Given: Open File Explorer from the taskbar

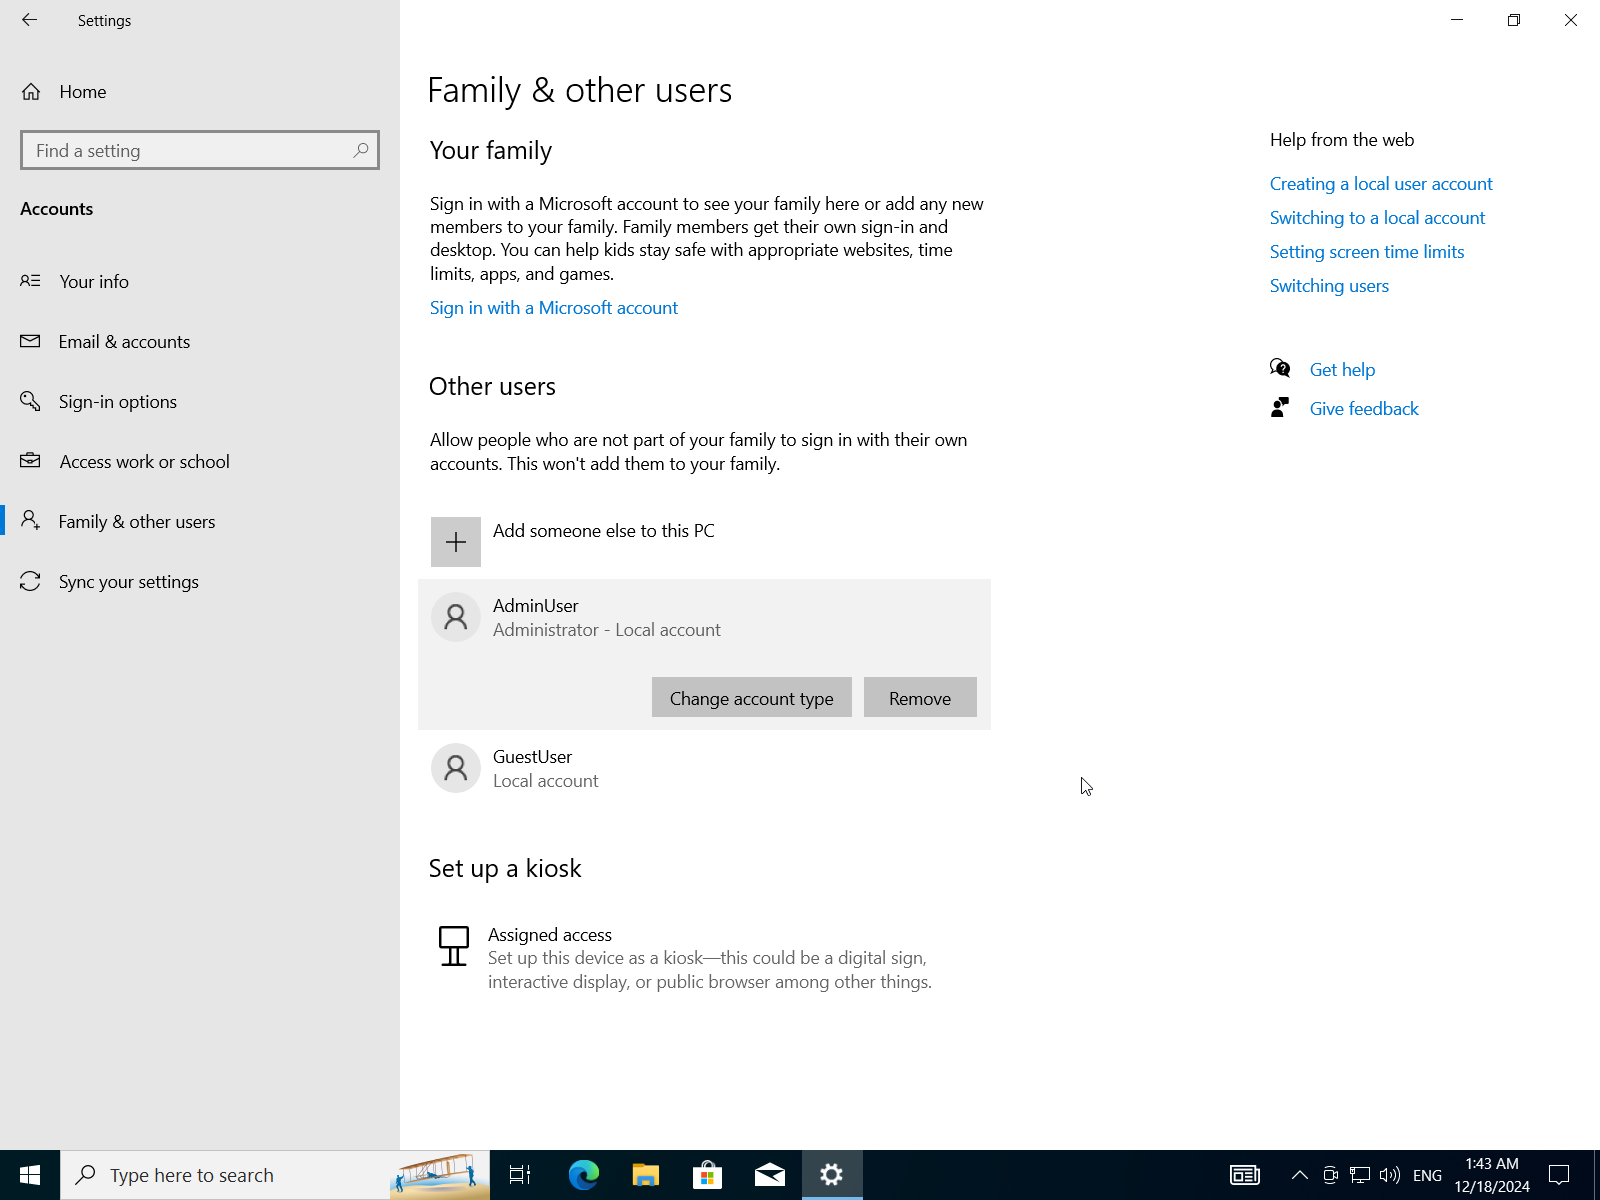Looking at the screenshot, I should (x=646, y=1175).
